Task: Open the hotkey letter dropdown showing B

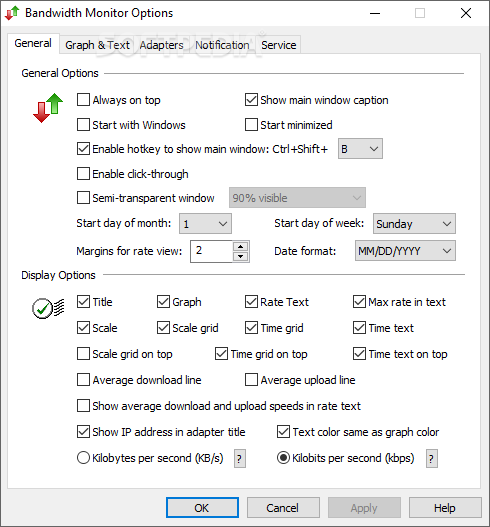Action: click(360, 149)
